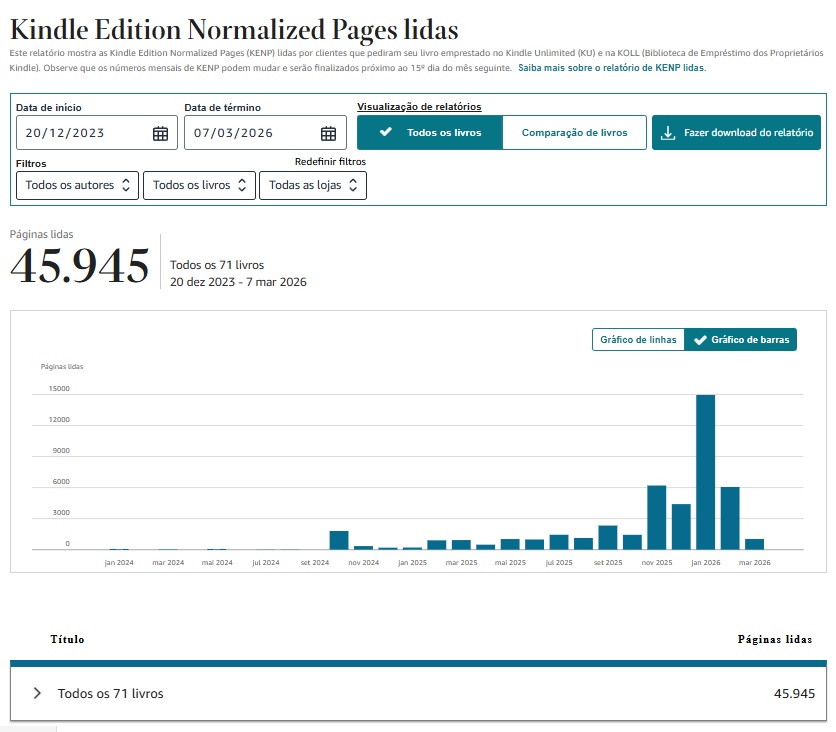Switch chart to Gráfico de linhas

(638, 339)
